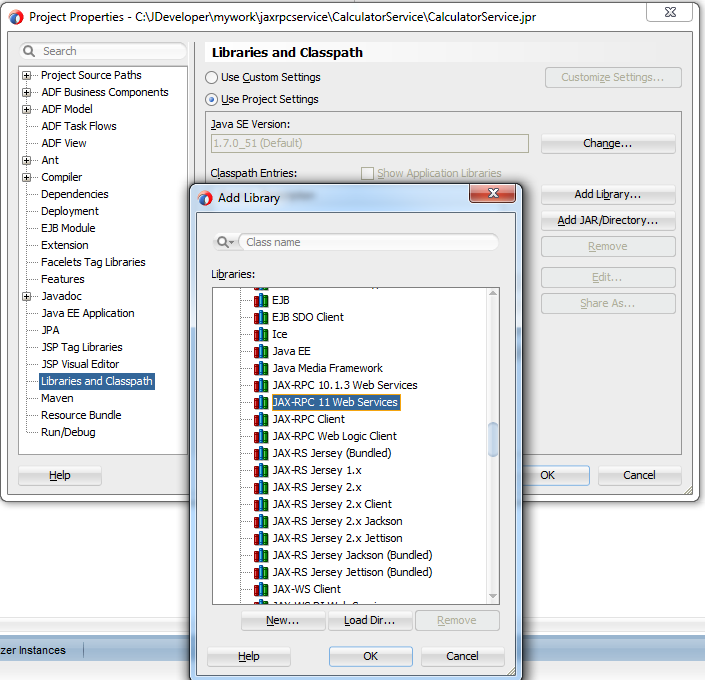The image size is (705, 680).
Task: Click the Java SE Version field
Action: click(370, 143)
